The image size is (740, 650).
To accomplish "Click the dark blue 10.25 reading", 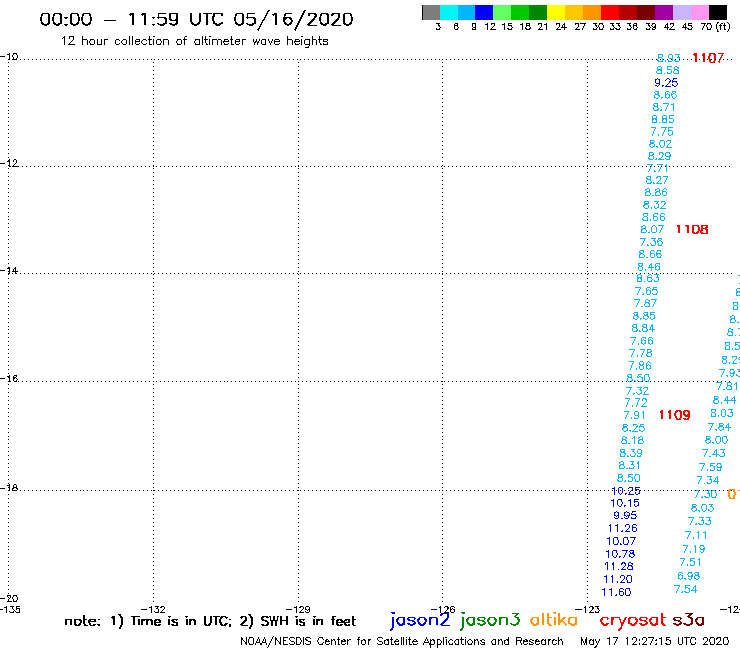I will (x=626, y=491).
